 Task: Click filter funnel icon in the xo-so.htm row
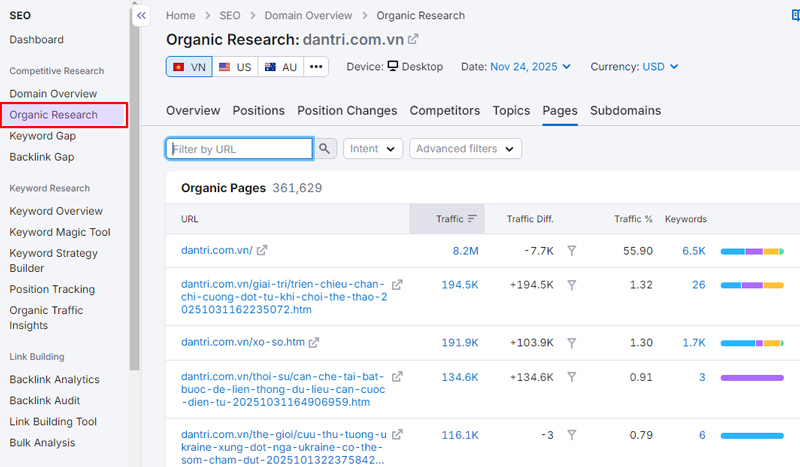pyautogui.click(x=571, y=342)
